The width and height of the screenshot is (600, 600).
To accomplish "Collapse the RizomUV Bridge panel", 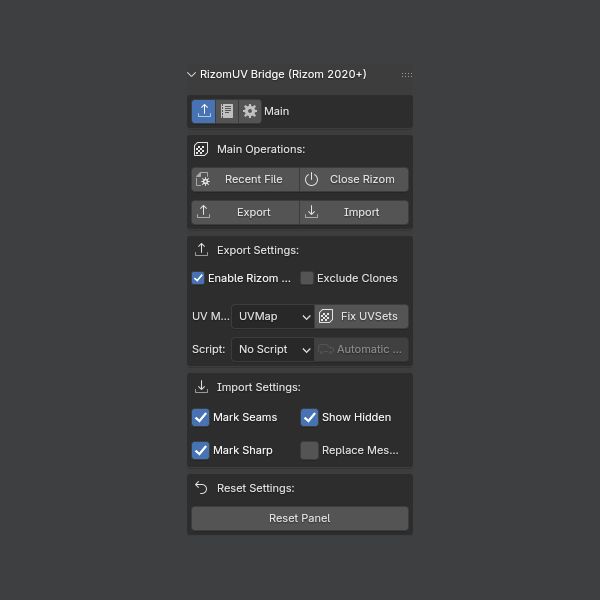I will point(191,74).
